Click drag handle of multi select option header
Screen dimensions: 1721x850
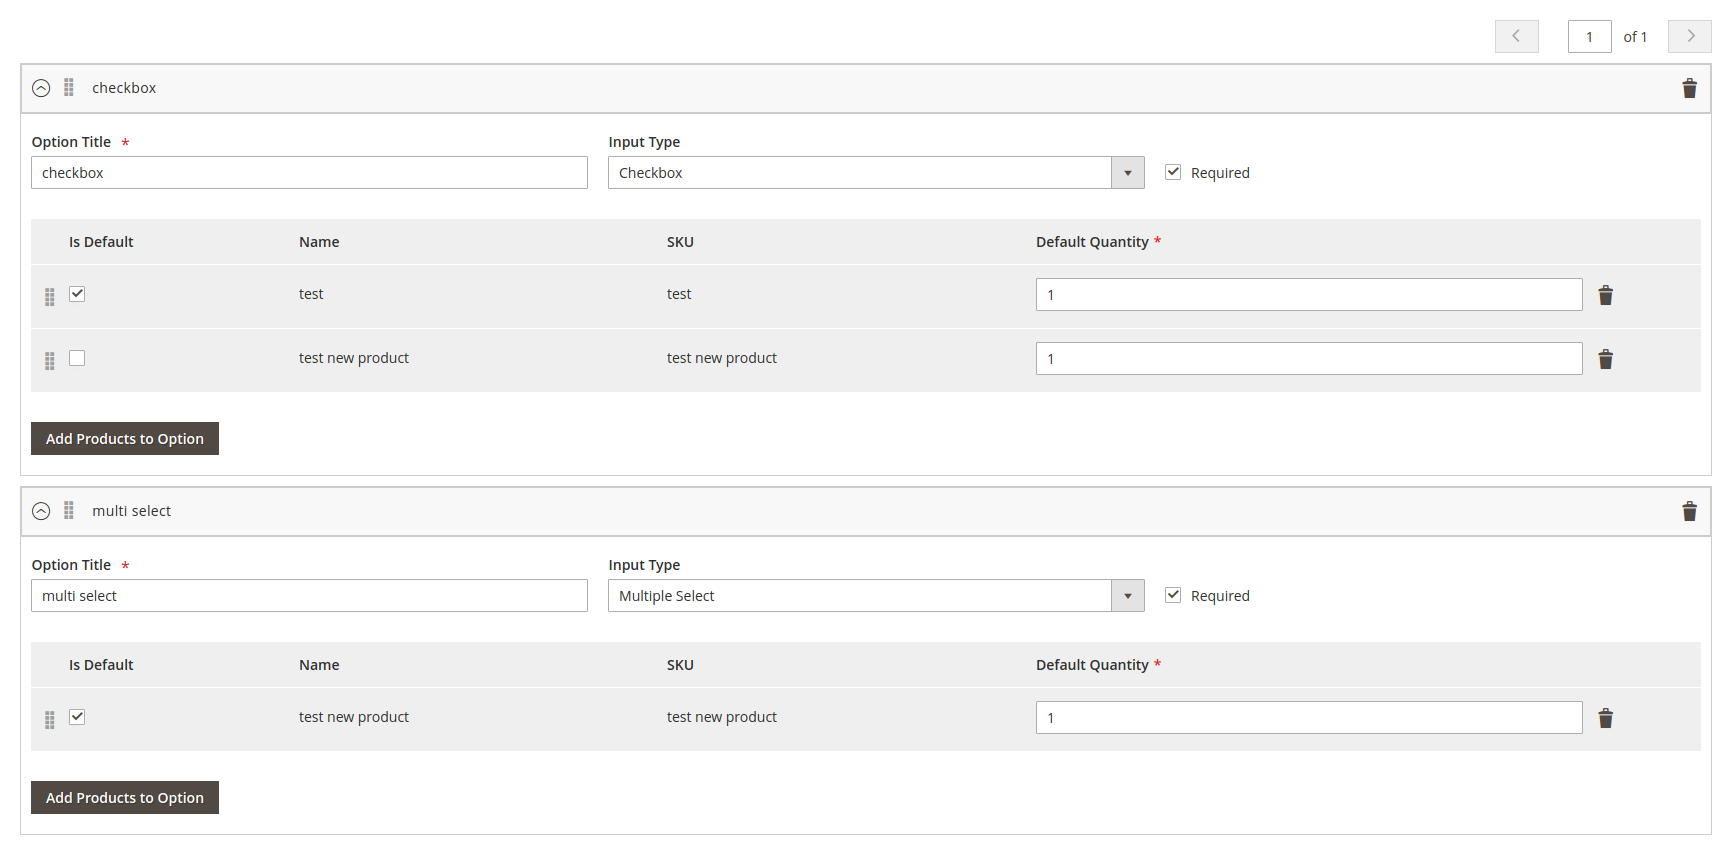(69, 511)
